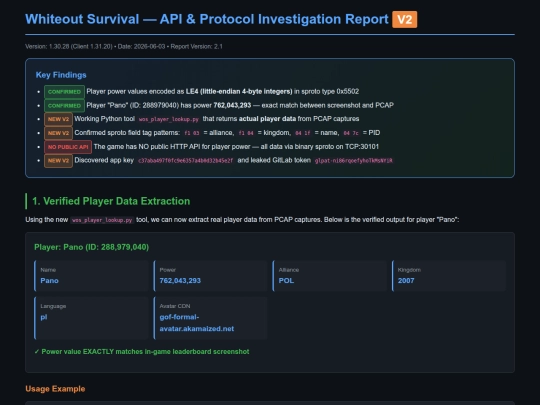Click the orange V2 badge in title
The height and width of the screenshot is (405, 540).
click(404, 19)
